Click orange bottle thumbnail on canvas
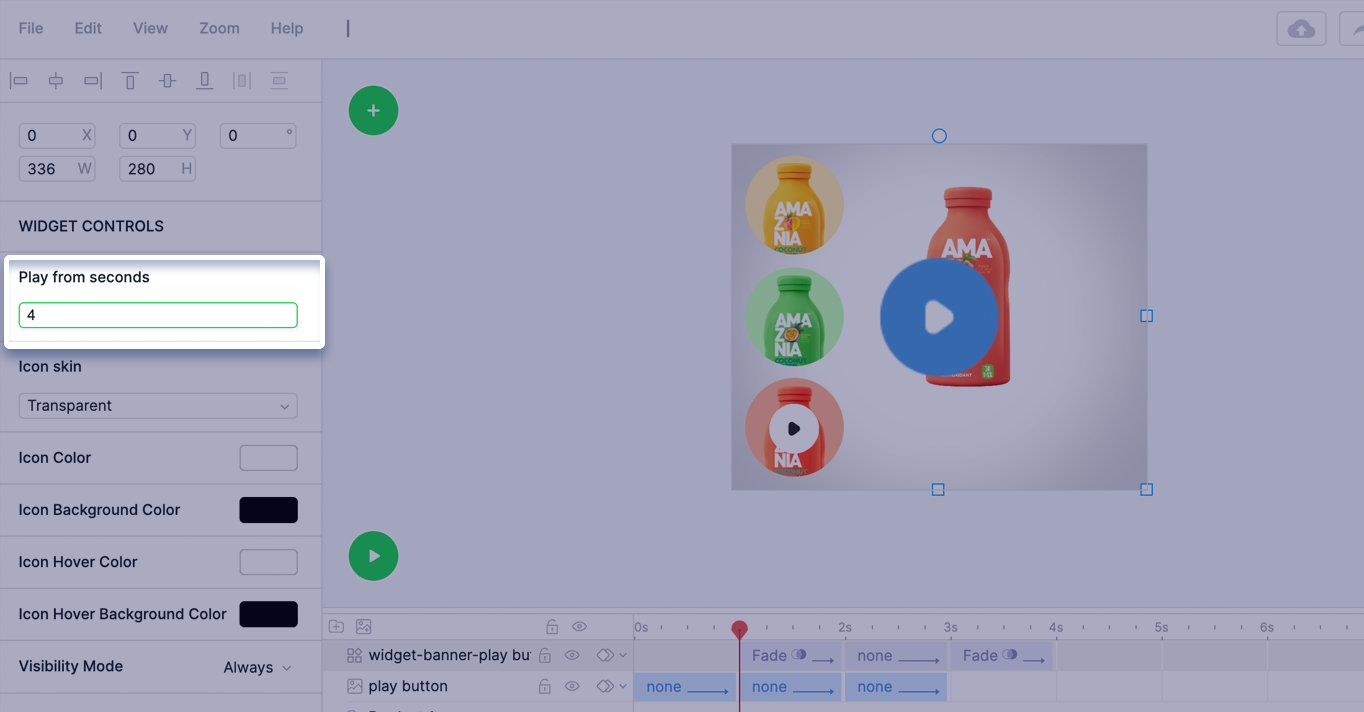This screenshot has width=1364, height=712. [x=794, y=205]
